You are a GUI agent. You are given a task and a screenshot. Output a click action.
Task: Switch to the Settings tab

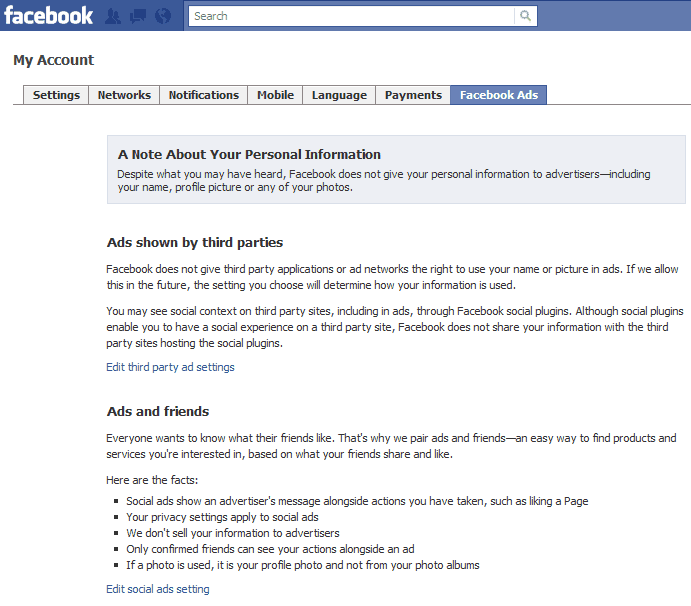(56, 95)
